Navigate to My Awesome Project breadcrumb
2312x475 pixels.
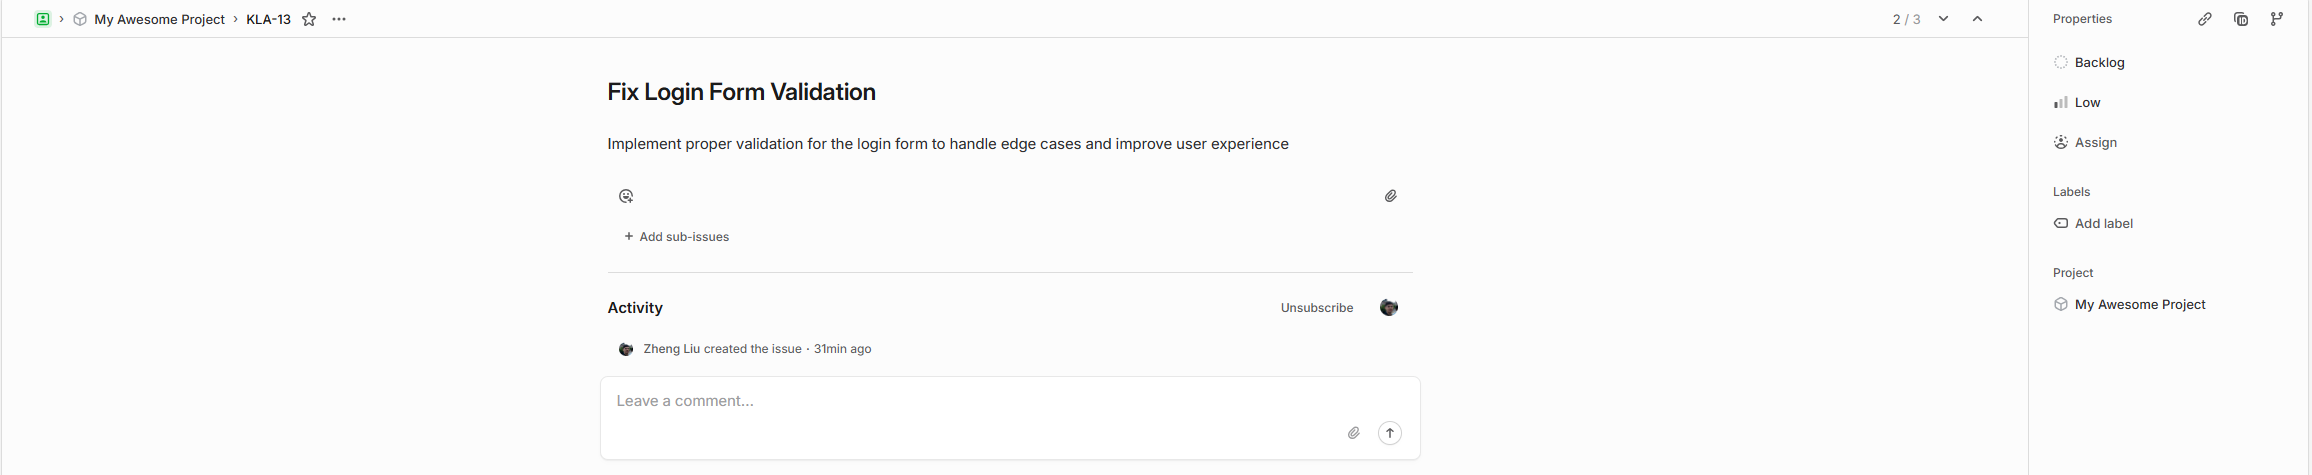tap(159, 19)
